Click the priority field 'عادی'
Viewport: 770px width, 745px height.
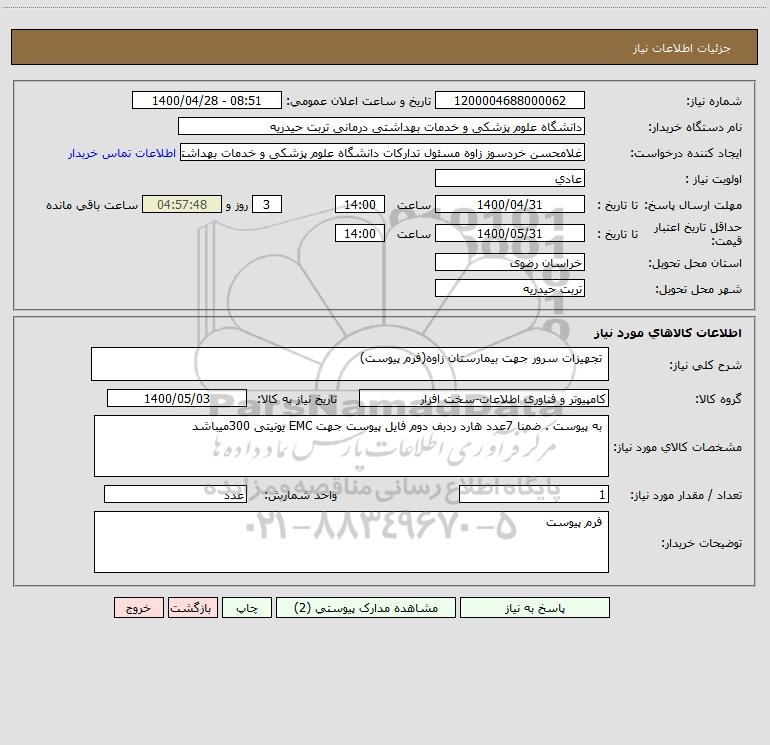pos(510,178)
